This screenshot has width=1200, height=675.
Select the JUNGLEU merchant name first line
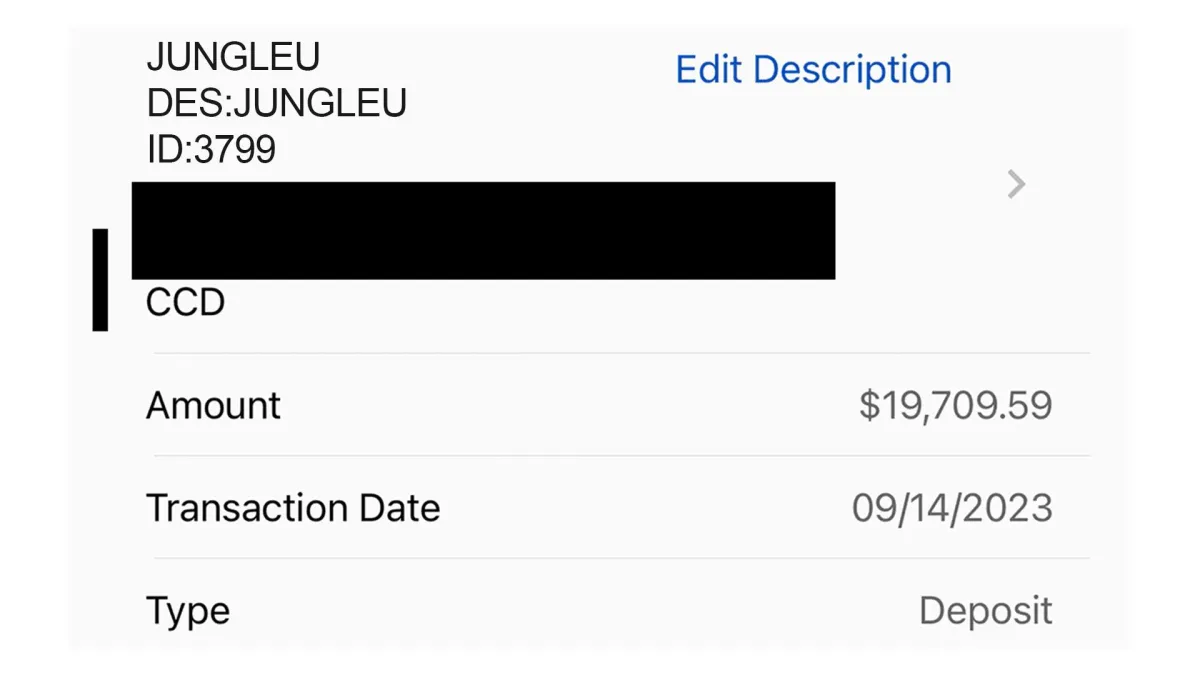tap(233, 57)
